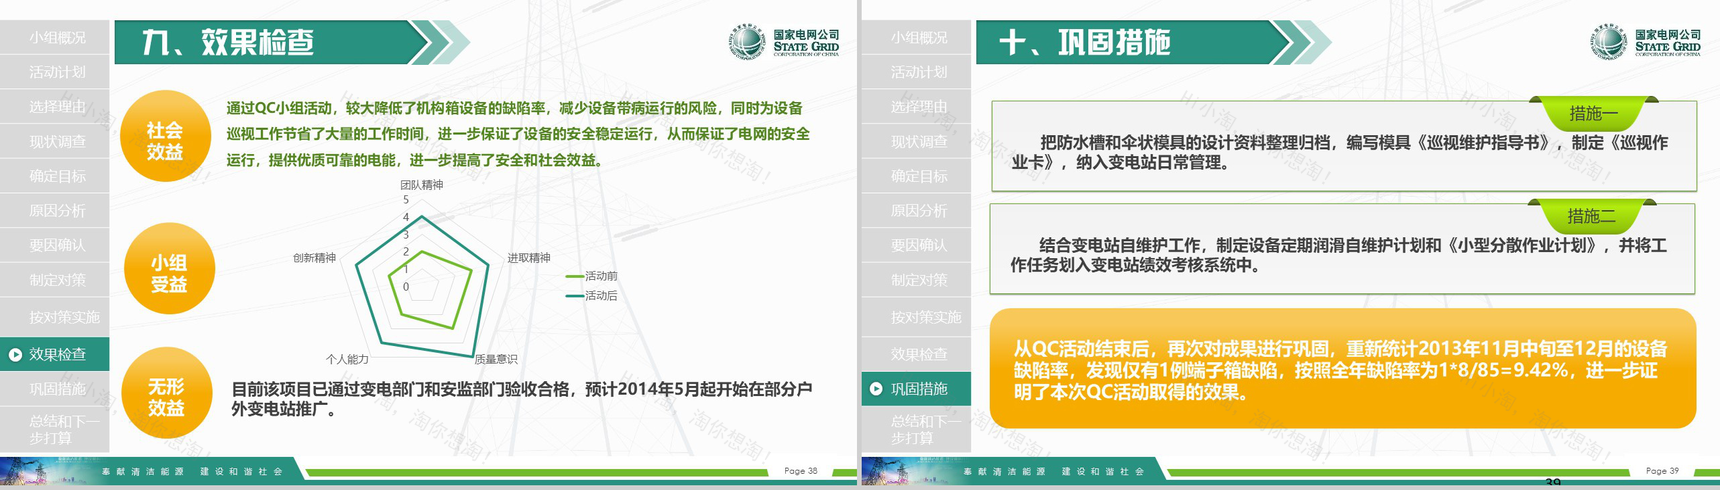This screenshot has width=1720, height=490.
Task: Open 选择理由 in the Page 38 slide sidebar
Action: point(55,107)
